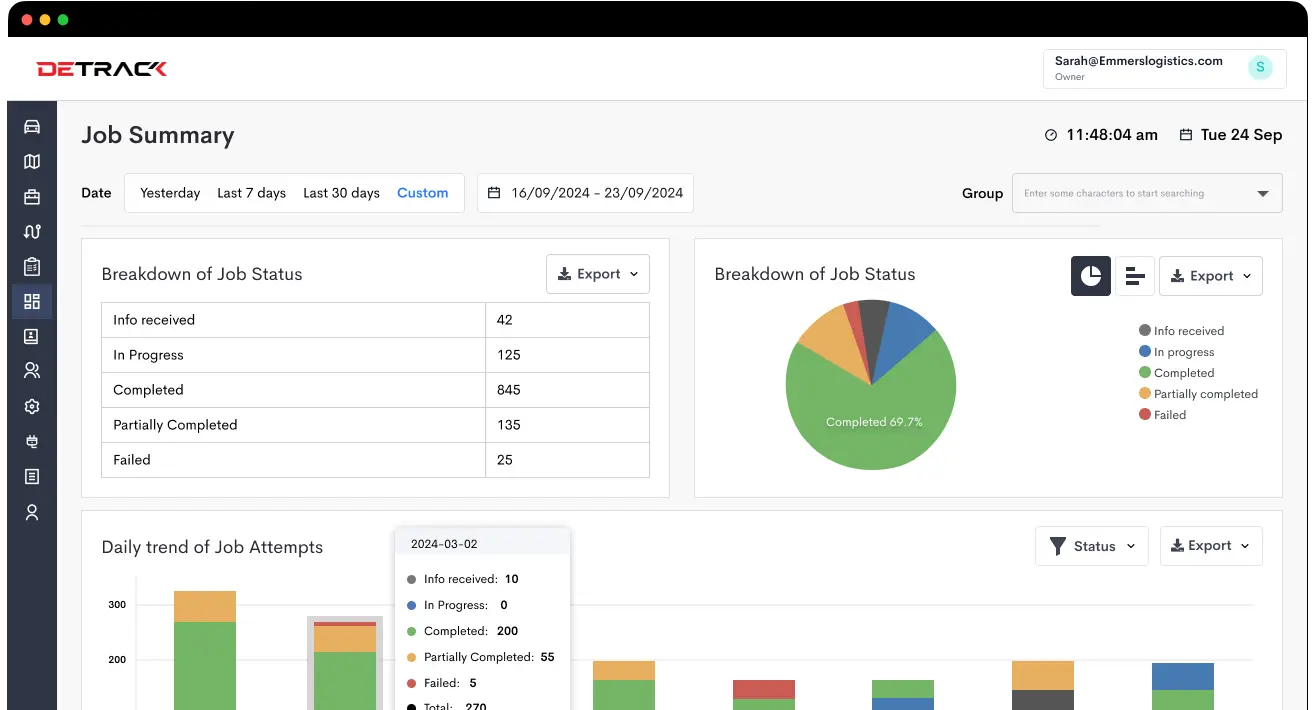
Task: Click the calendar icon next to Tue 24 Sep
Action: 1186,135
